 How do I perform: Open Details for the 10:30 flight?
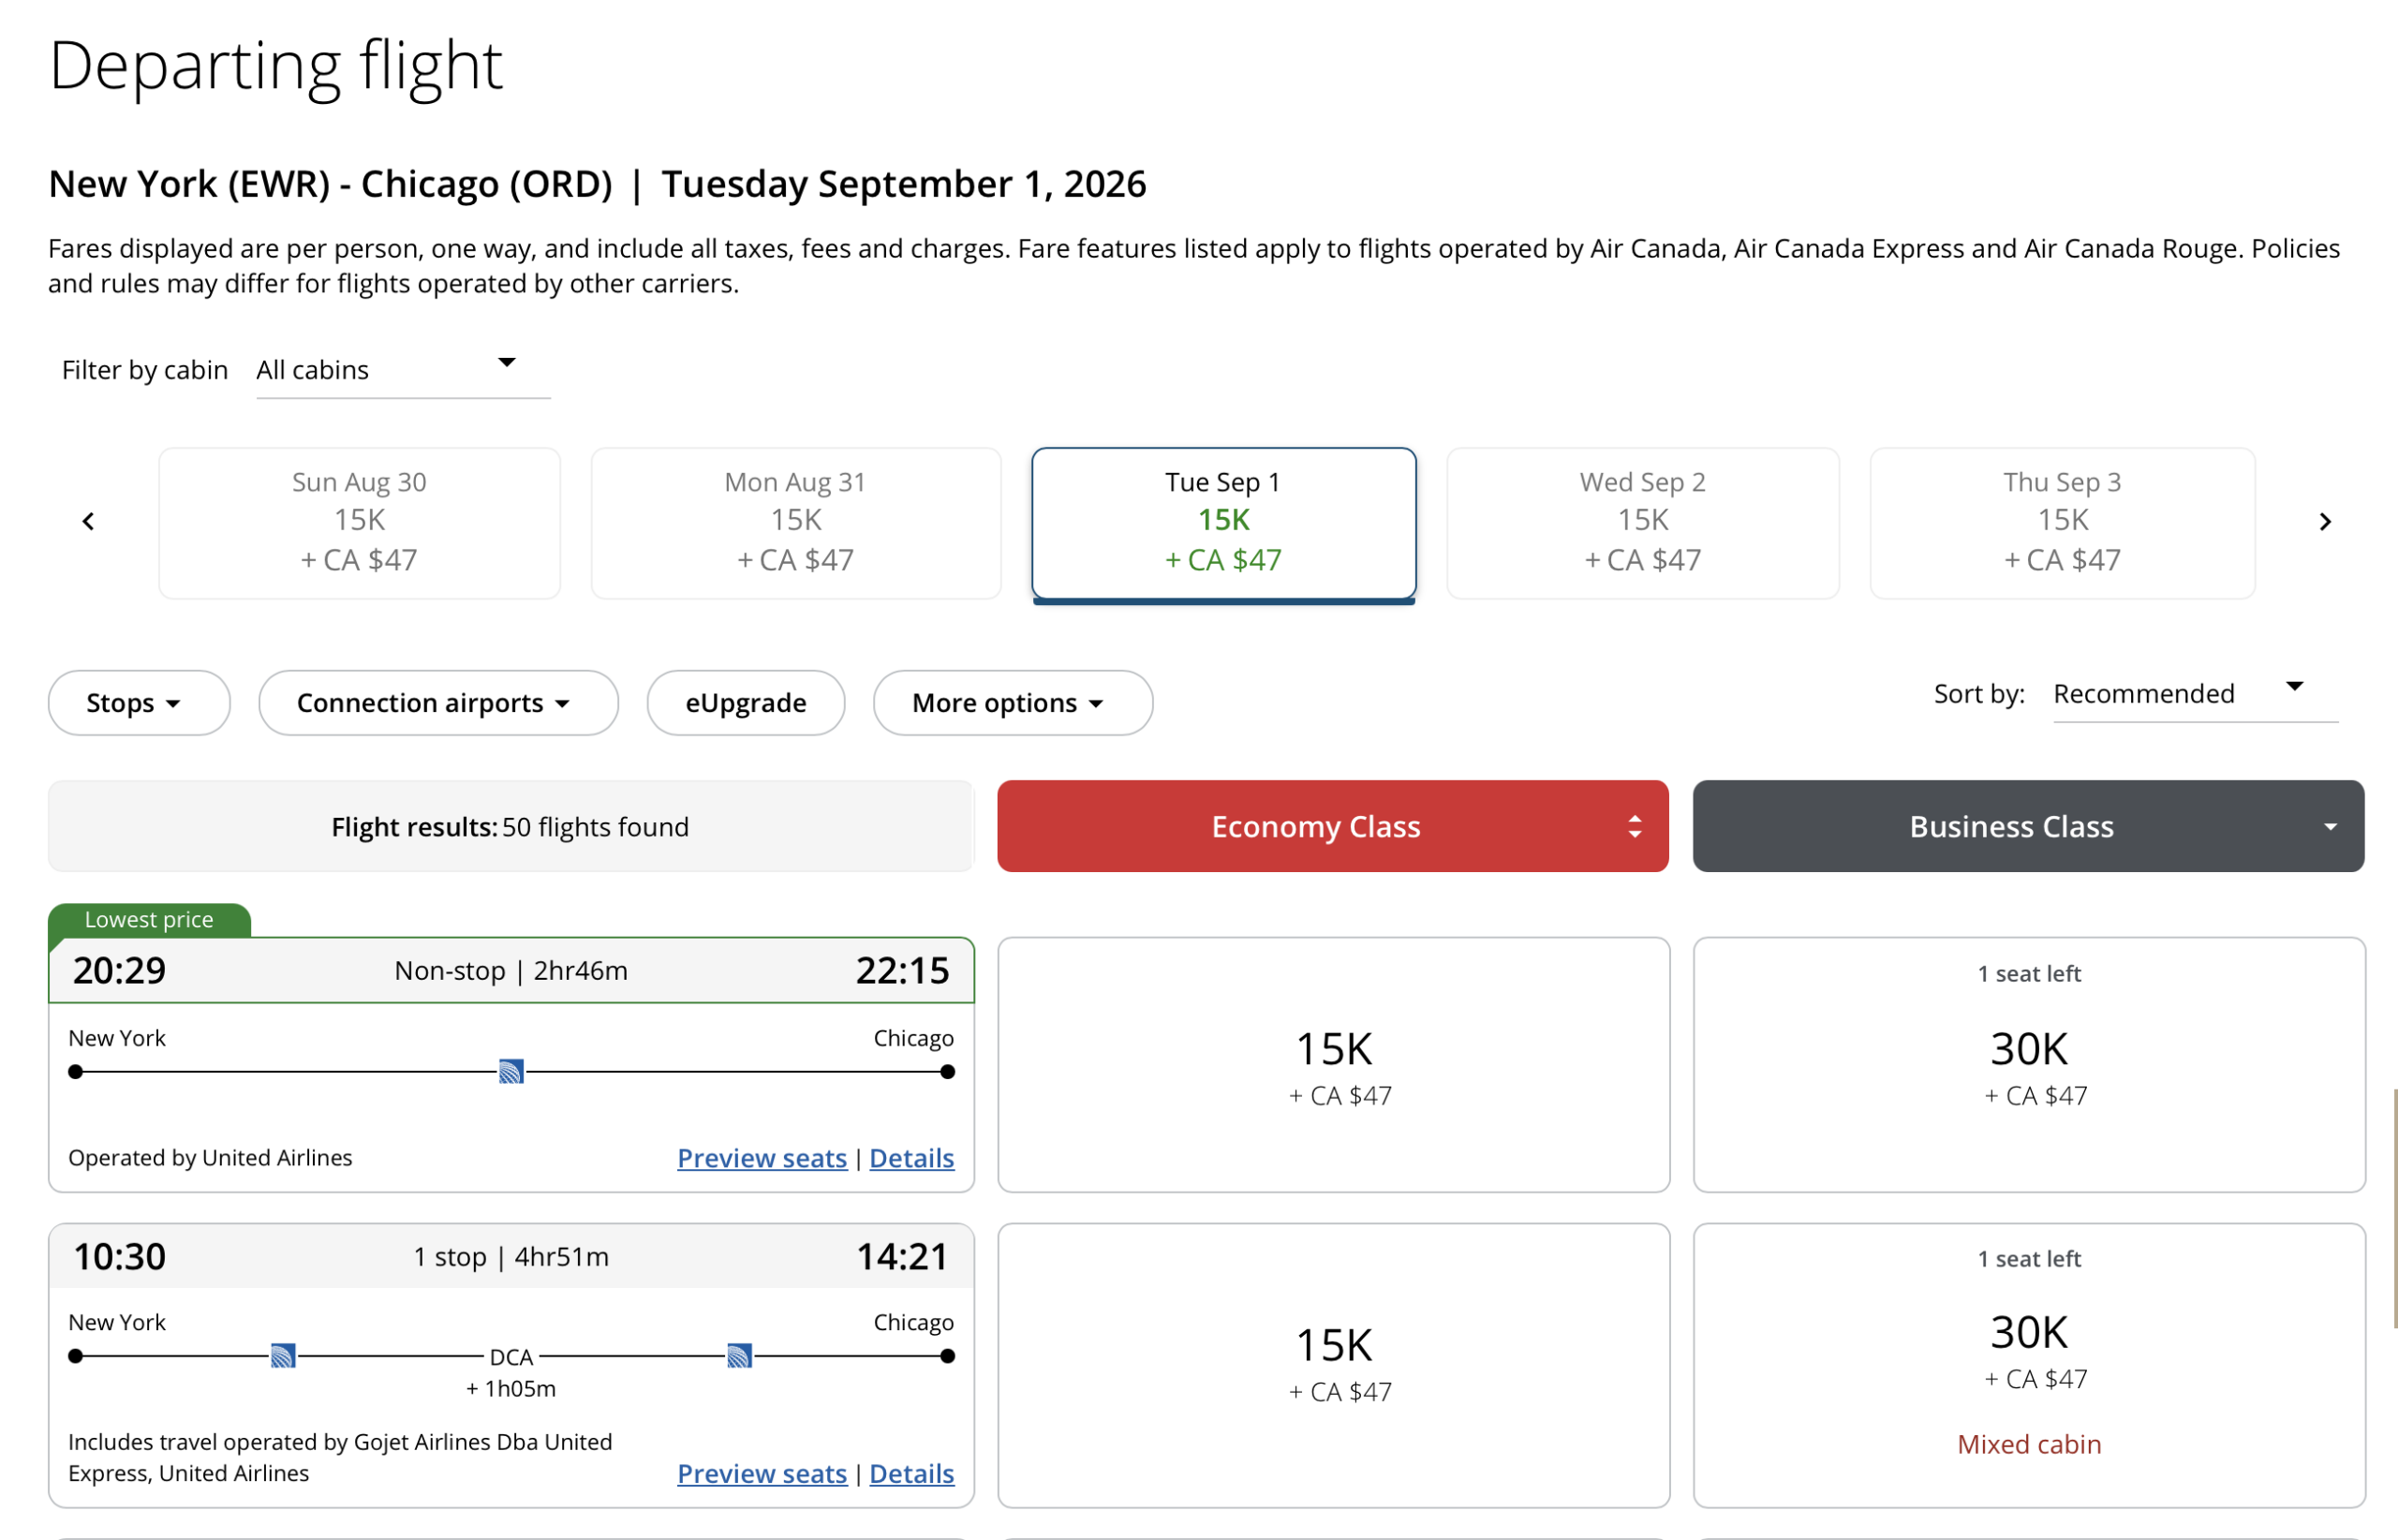[911, 1474]
